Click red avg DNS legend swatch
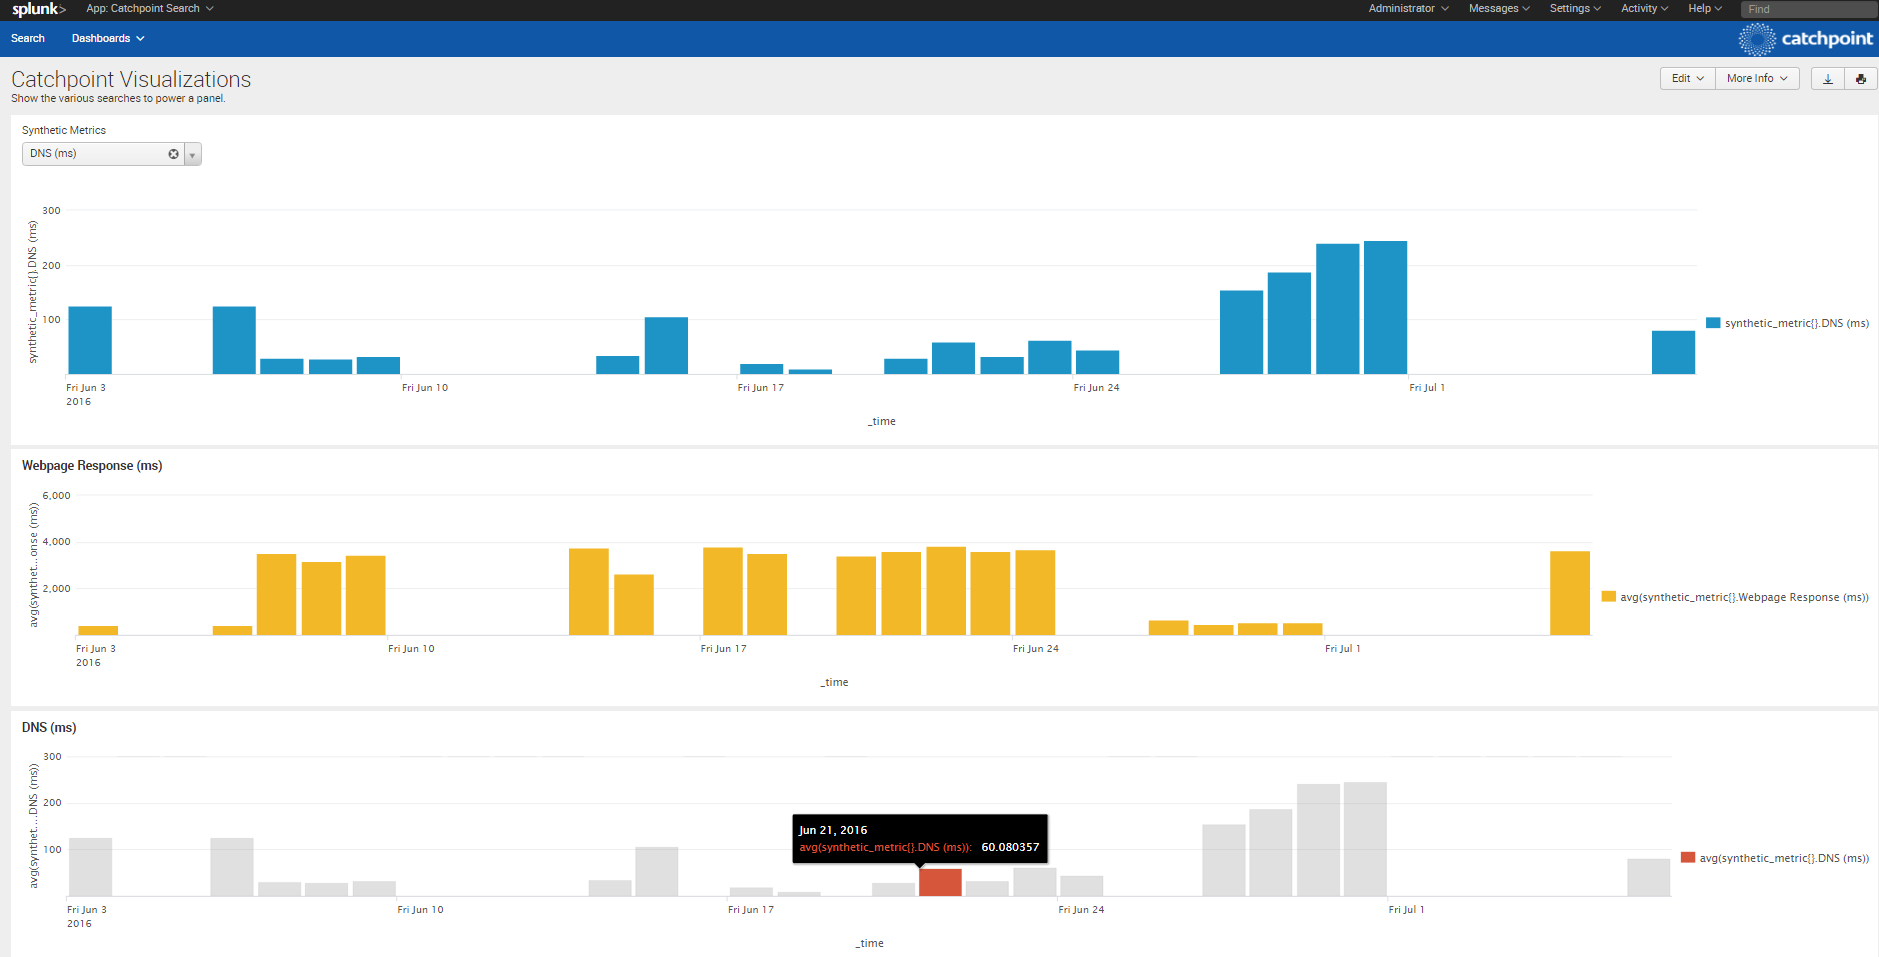 click(1688, 858)
